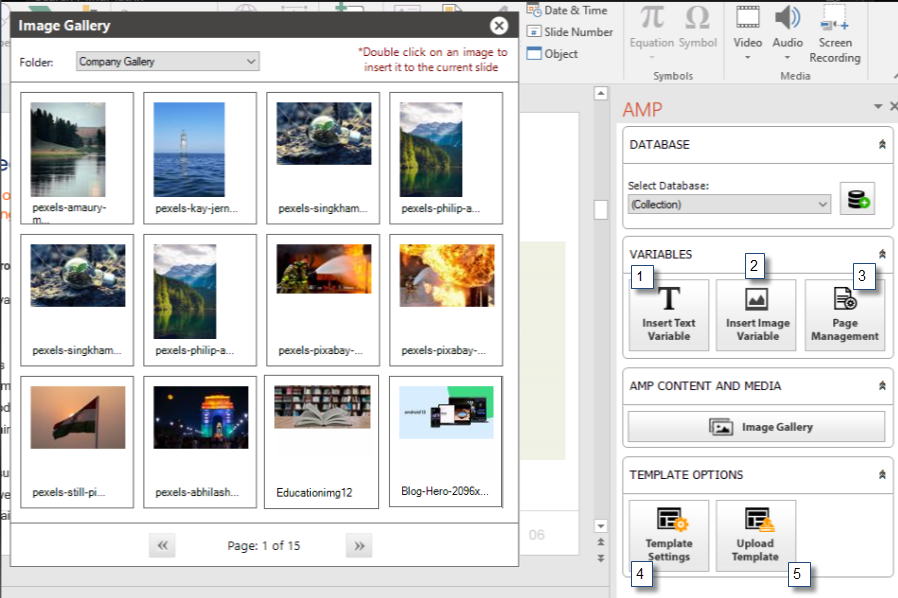Collapse the DATABASE section
This screenshot has height=598, width=898.
pyautogui.click(x=882, y=144)
